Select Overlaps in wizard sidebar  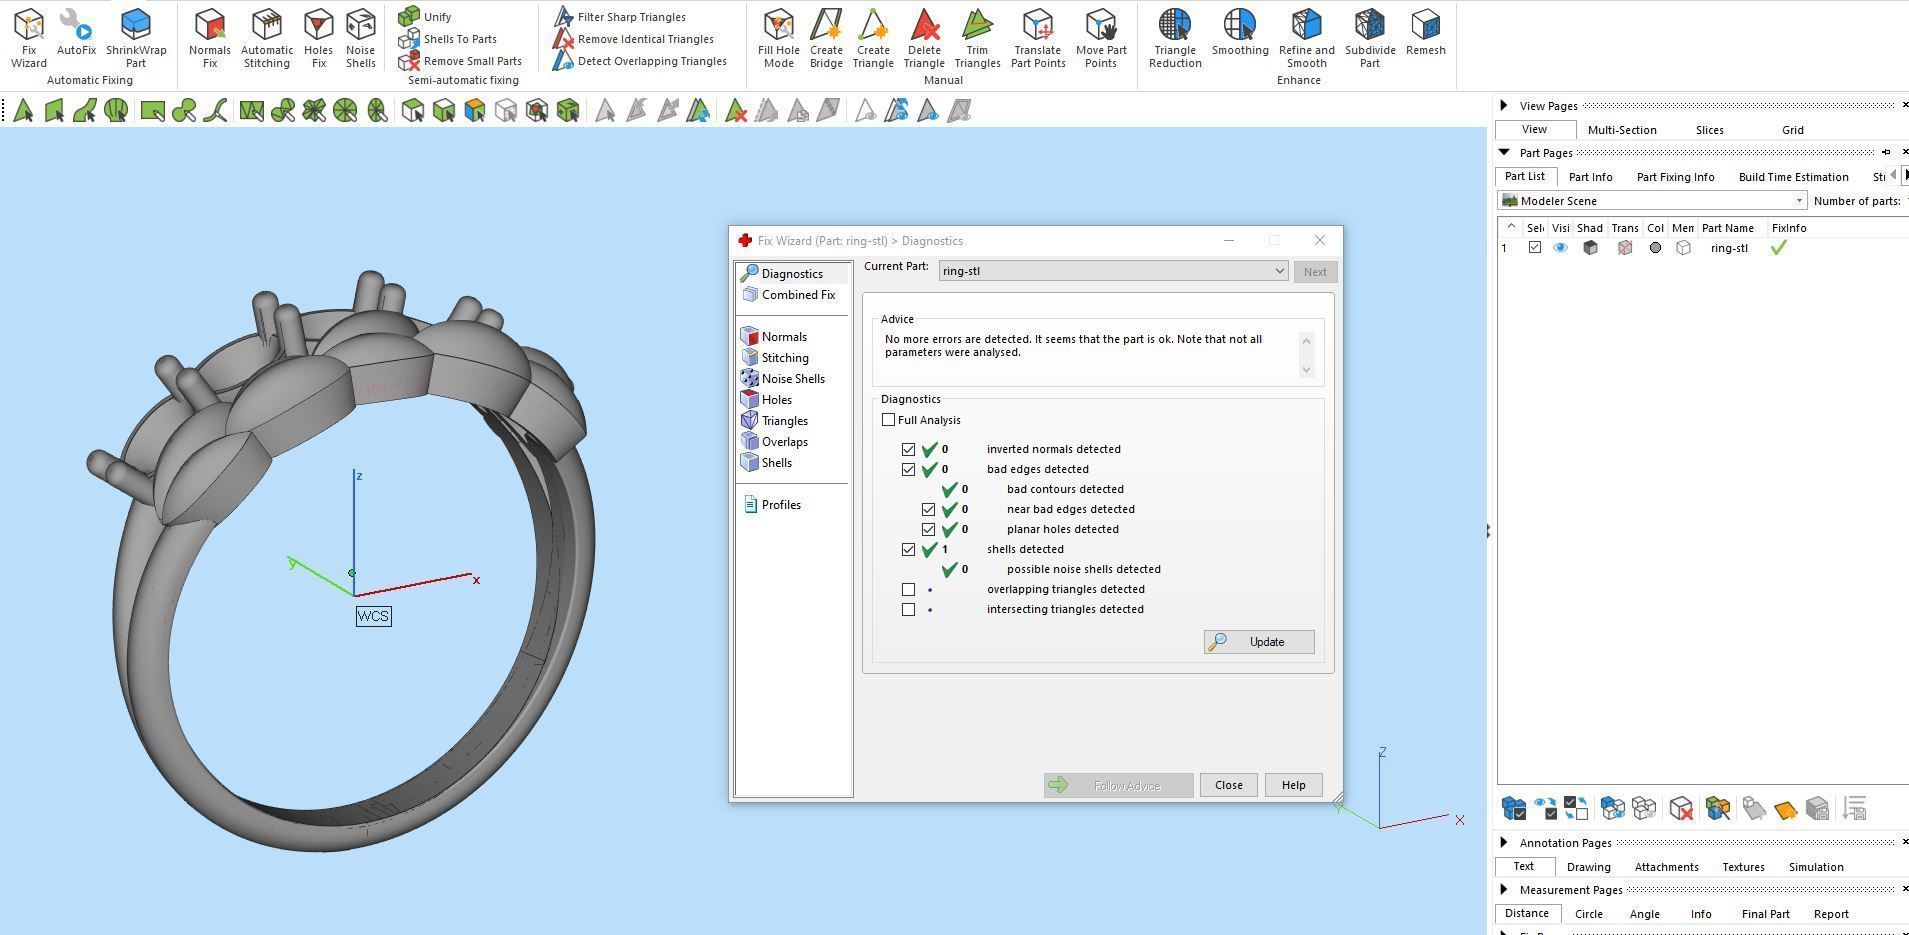pos(775,442)
